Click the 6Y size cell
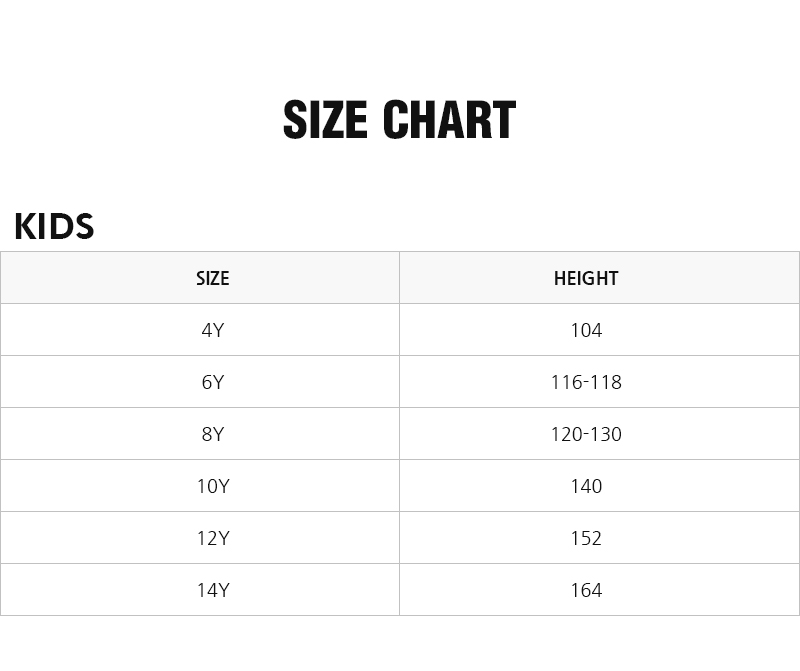Image resolution: width=800 pixels, height=671 pixels. 212,382
